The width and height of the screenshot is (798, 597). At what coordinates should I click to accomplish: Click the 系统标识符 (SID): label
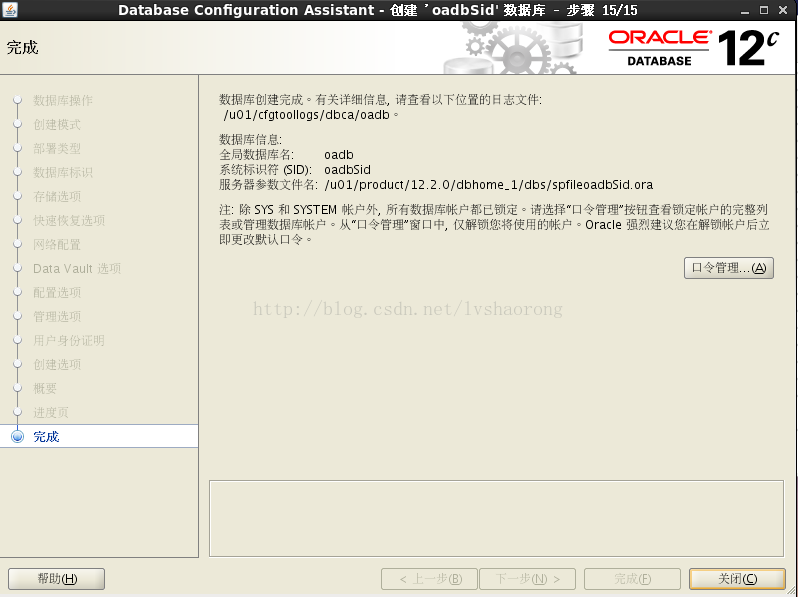point(265,169)
